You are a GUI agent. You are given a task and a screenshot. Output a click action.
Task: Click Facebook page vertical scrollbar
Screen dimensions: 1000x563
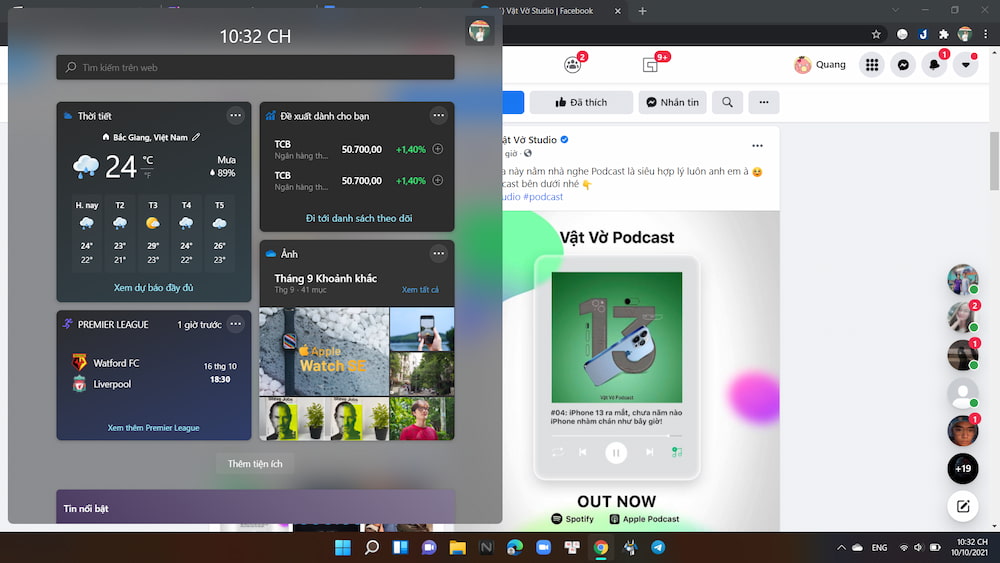point(994,161)
